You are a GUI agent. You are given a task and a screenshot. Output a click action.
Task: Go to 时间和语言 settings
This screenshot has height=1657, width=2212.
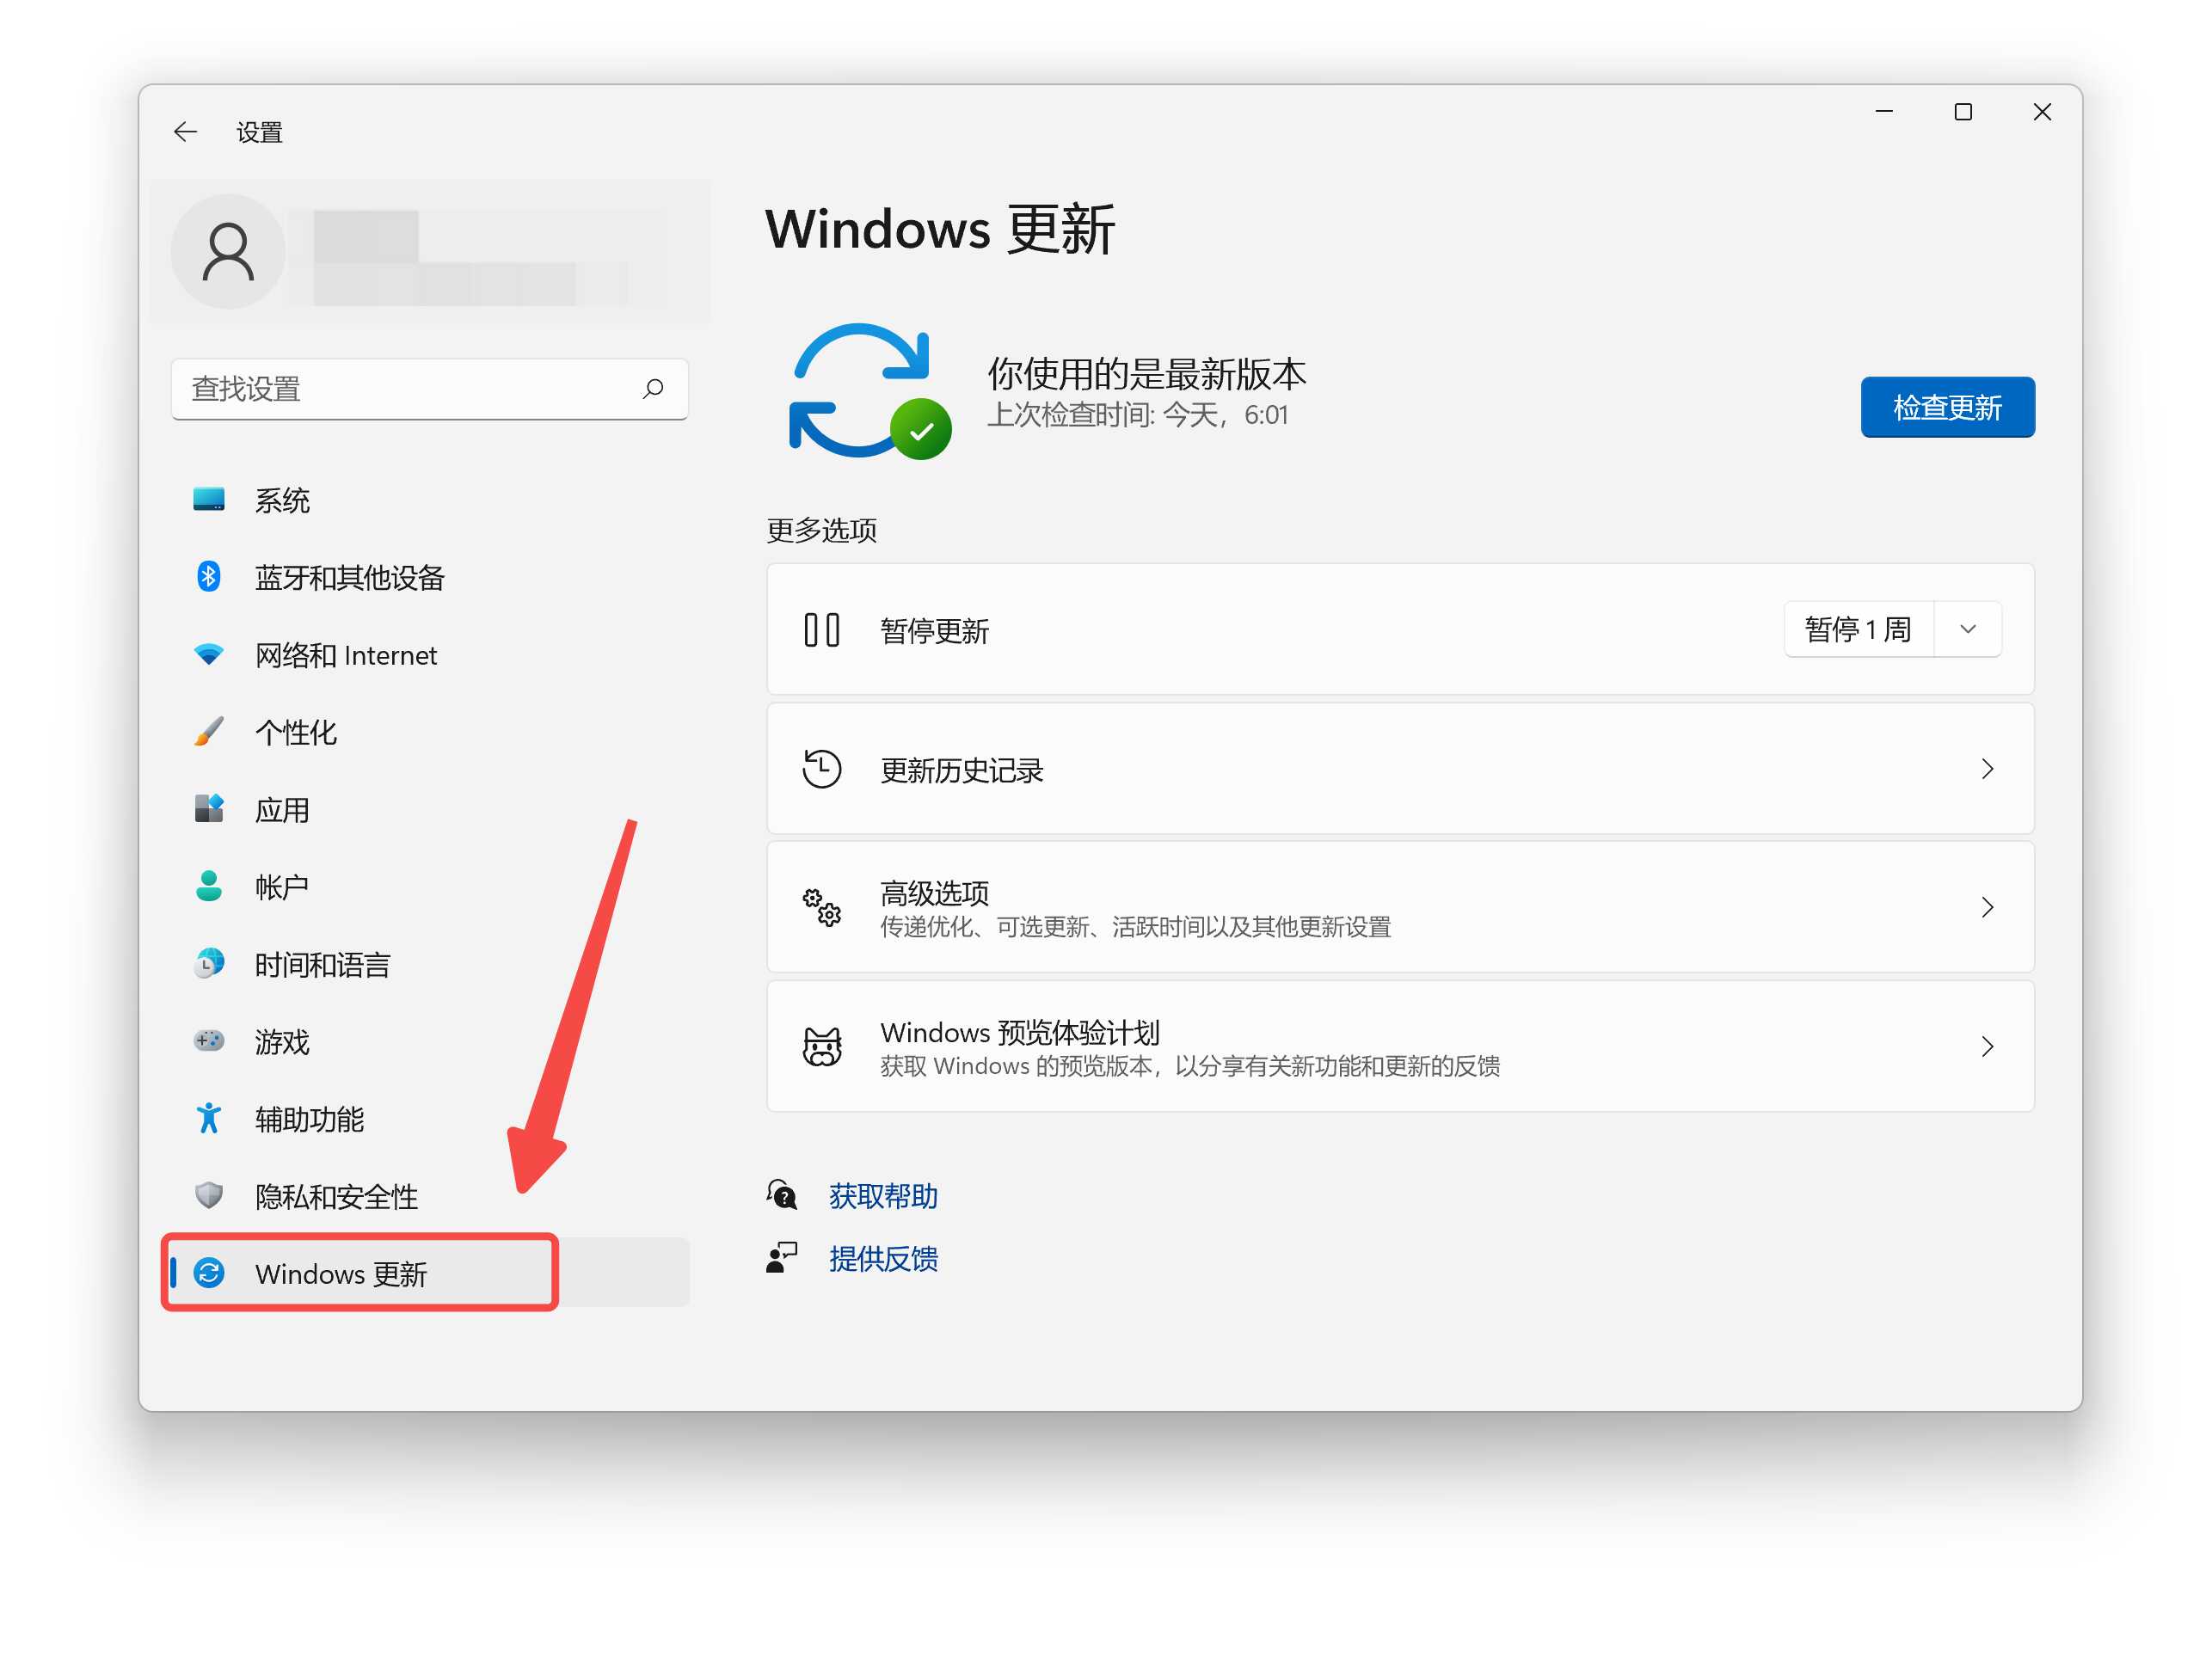click(430, 964)
